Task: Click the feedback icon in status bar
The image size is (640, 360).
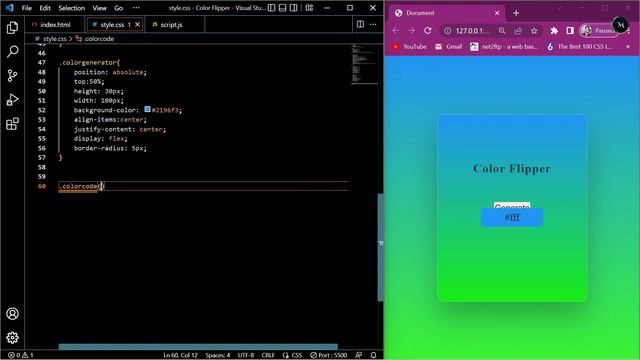Action: click(x=358, y=355)
